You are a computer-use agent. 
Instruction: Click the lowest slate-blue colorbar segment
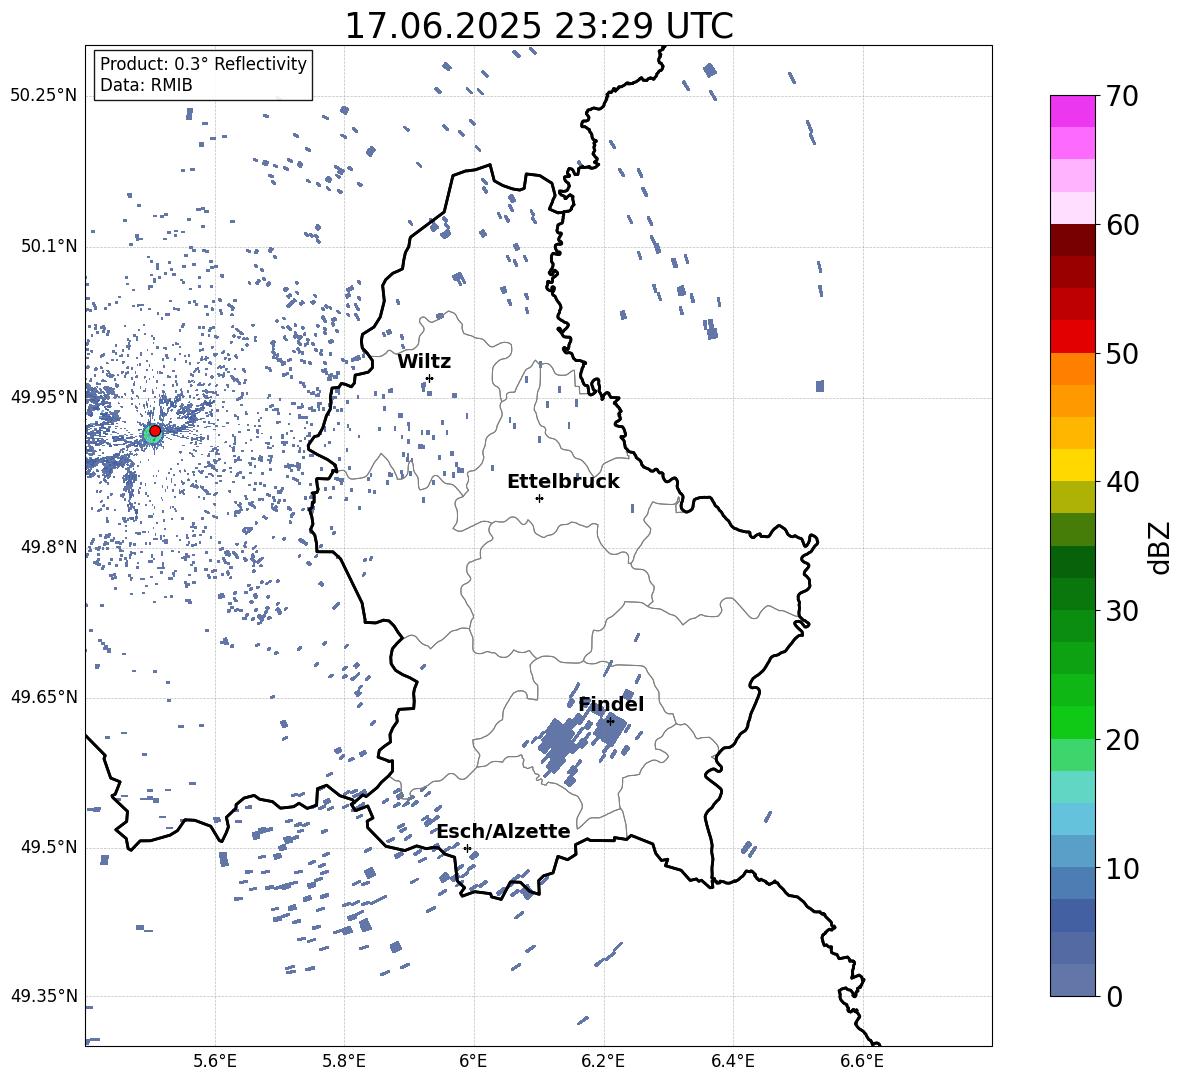click(x=1073, y=980)
